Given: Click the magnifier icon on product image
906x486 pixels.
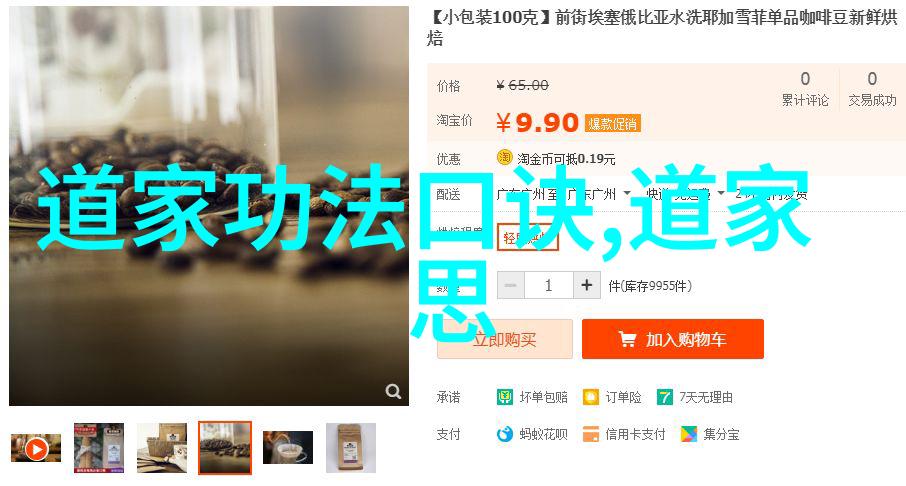Looking at the screenshot, I should [393, 391].
